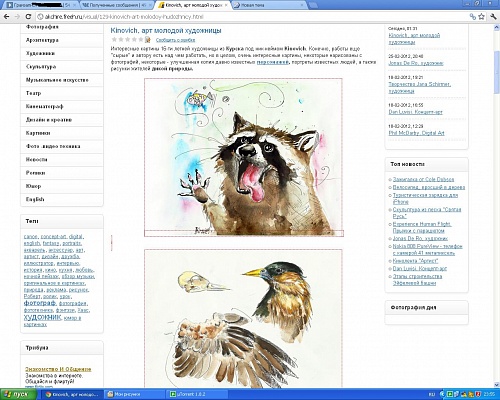The image size is (500, 400).
Task: Open the uTorrent taskbar button
Action: coord(197,394)
